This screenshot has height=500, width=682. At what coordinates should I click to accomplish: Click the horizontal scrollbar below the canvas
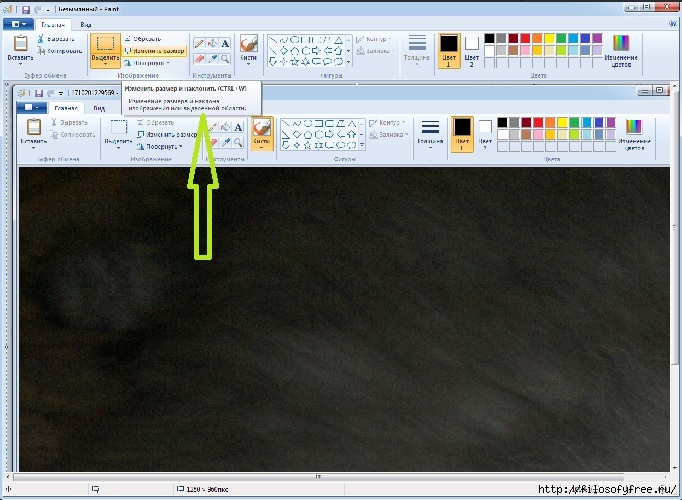tap(318, 477)
